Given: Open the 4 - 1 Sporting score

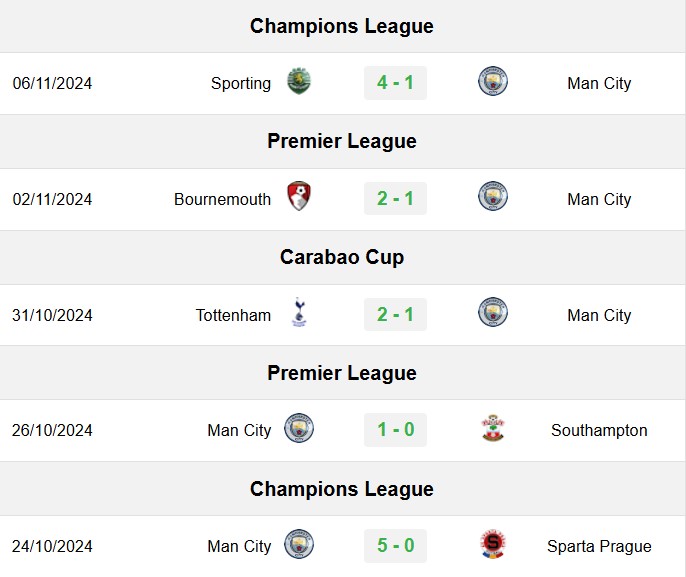Looking at the screenshot, I should click(396, 83).
